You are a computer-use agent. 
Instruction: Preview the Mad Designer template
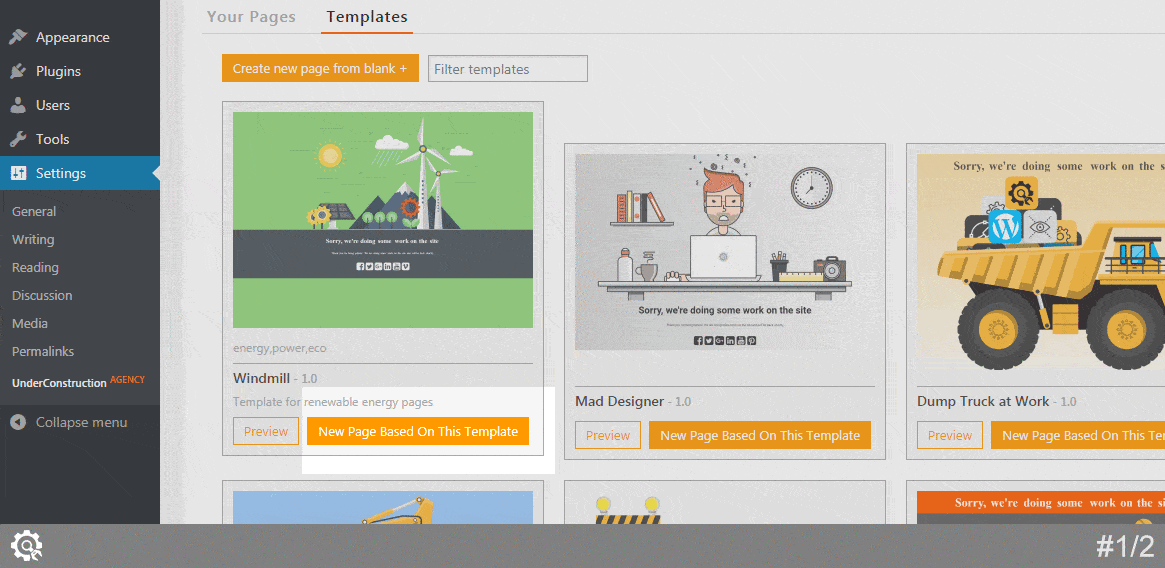[608, 435]
